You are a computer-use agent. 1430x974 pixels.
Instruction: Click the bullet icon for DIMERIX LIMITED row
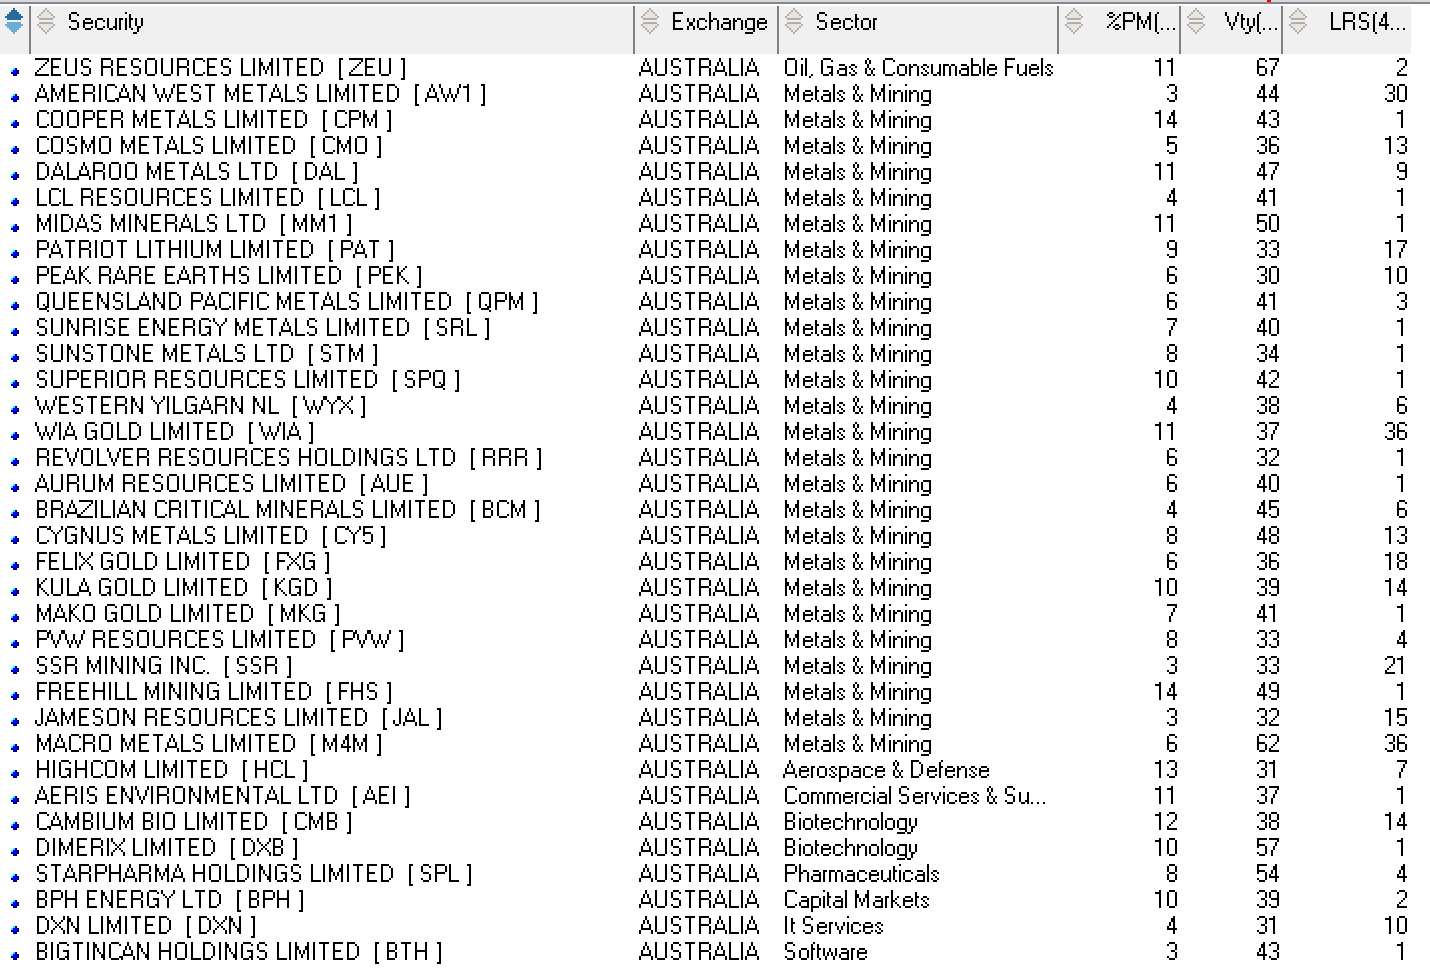tap(15, 852)
